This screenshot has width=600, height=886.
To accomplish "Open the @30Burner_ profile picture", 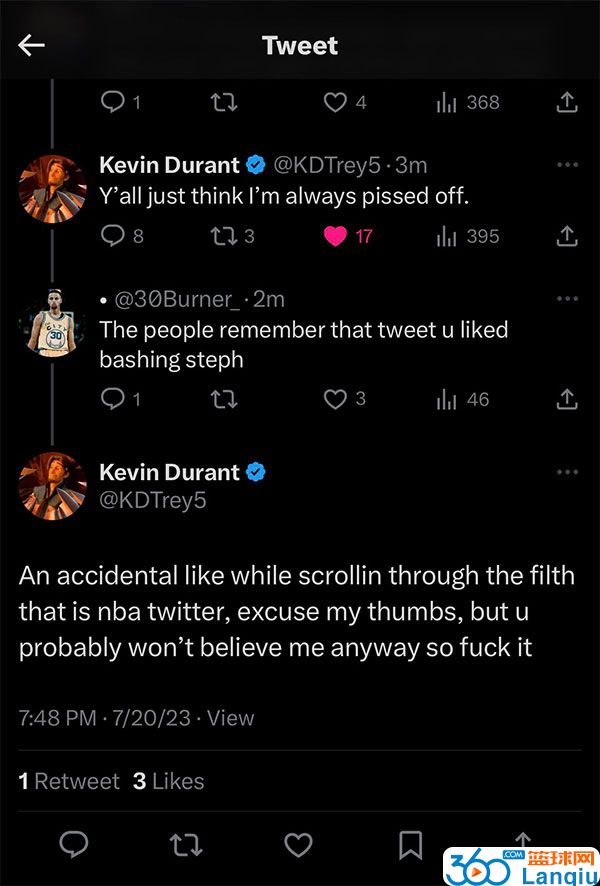I will click(x=53, y=324).
